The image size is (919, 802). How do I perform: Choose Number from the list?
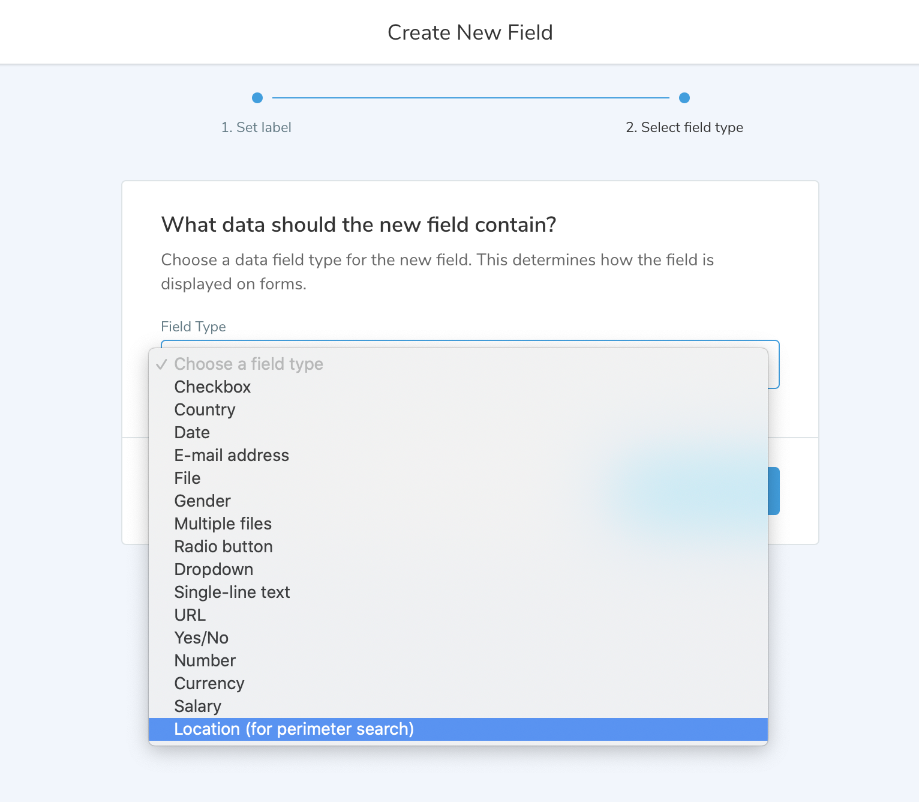[205, 661]
